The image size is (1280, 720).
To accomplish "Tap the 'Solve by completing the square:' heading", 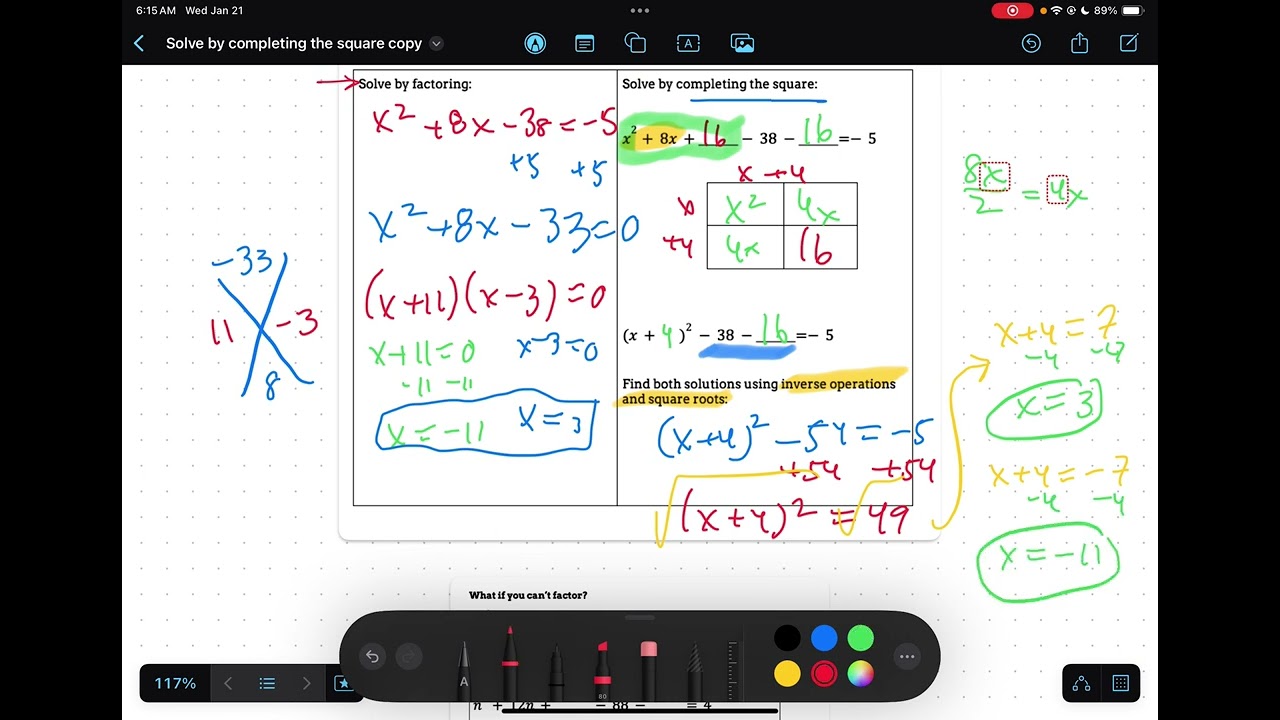I will click(x=719, y=84).
